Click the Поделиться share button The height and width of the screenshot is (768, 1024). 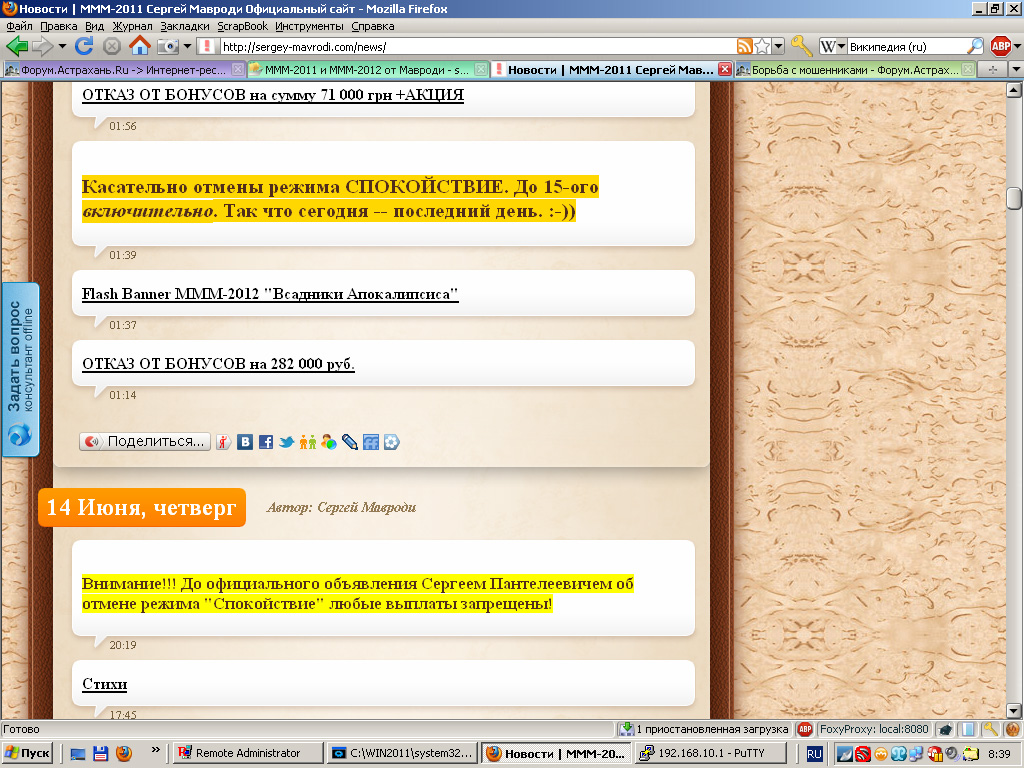click(x=145, y=441)
